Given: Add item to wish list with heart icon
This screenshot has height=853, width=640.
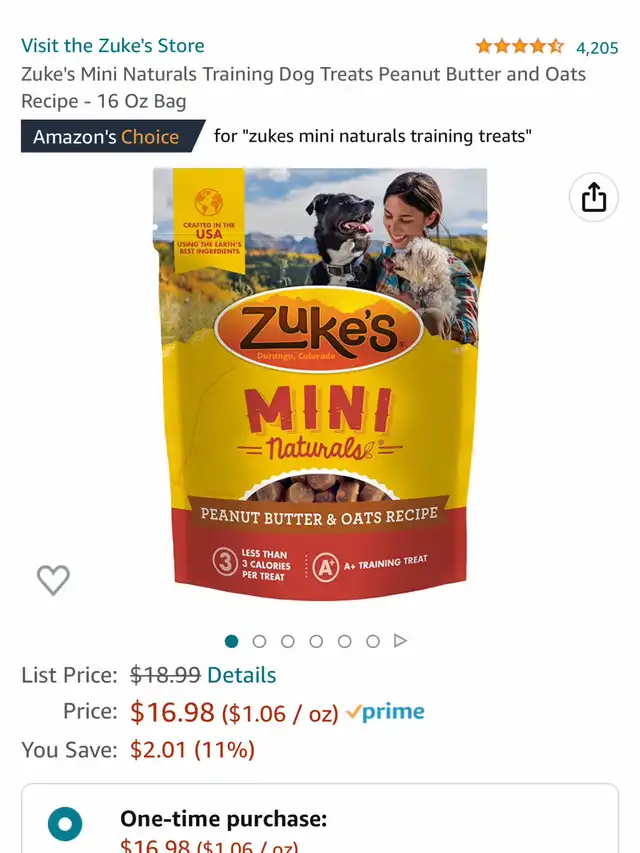Looking at the screenshot, I should click(x=53, y=580).
